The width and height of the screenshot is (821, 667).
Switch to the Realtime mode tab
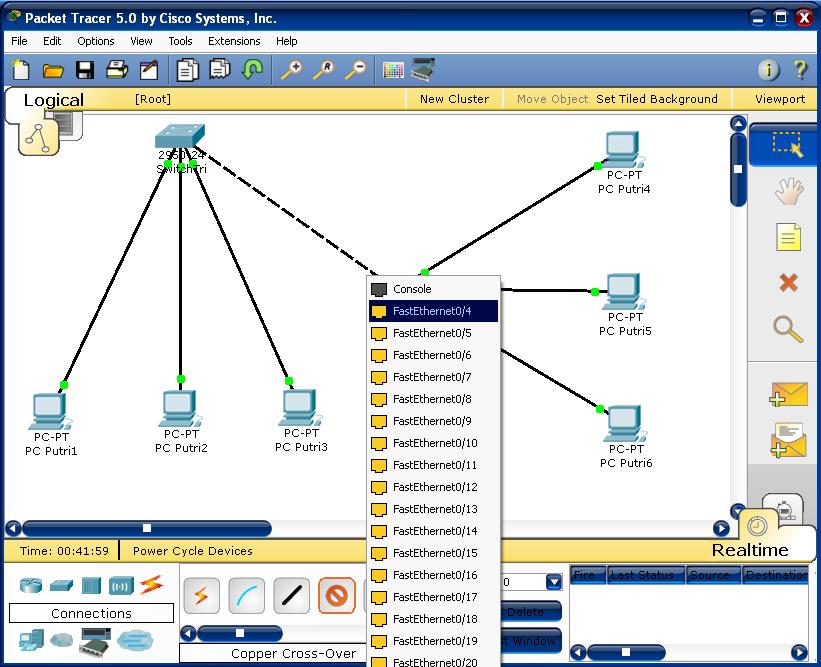click(750, 550)
